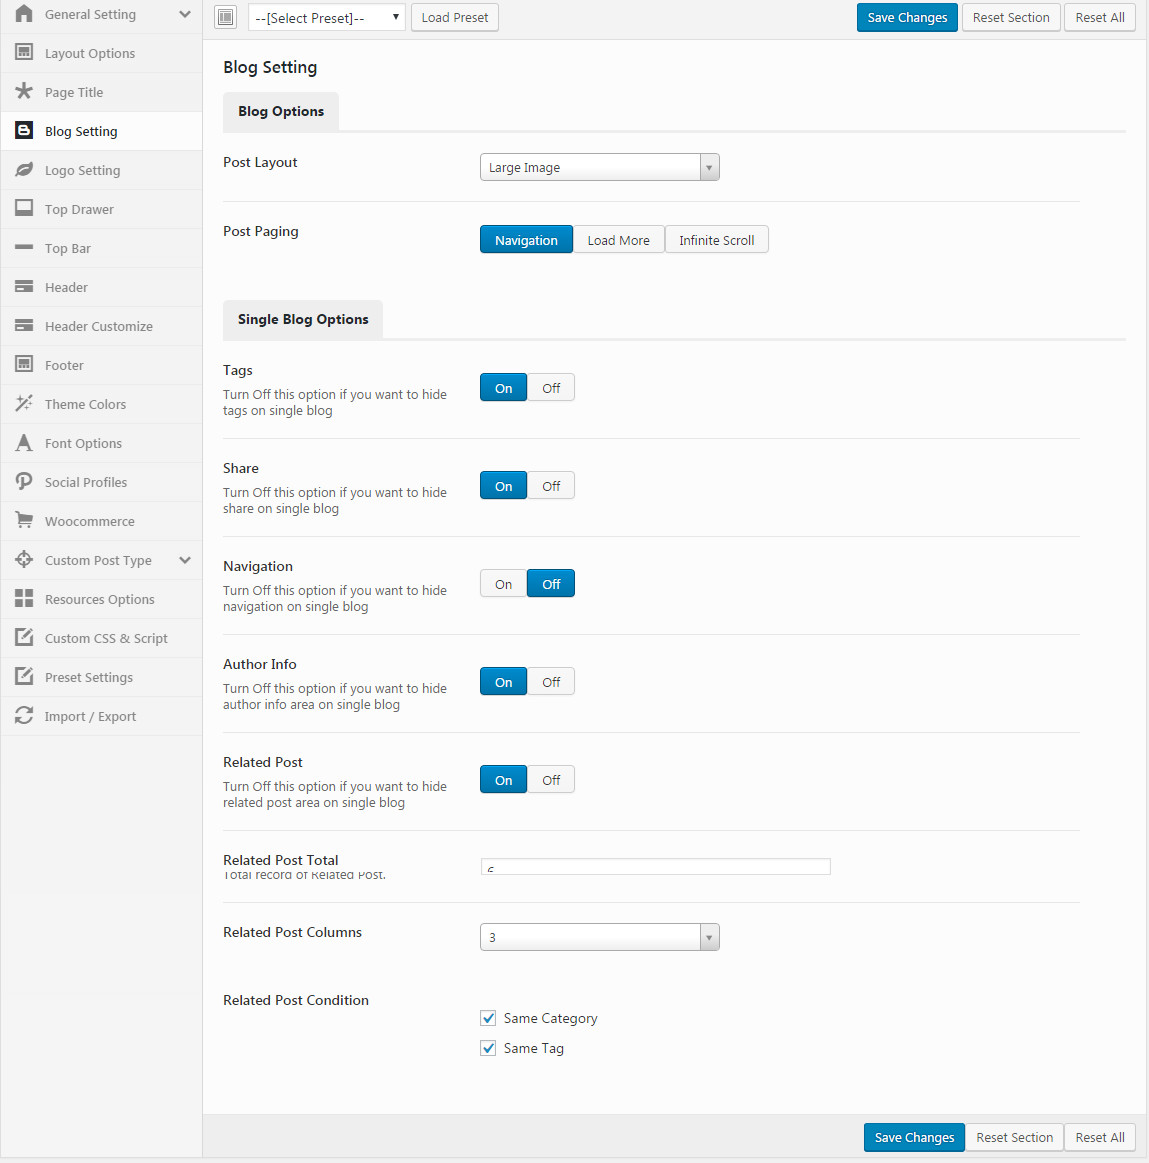
Task: Click the Single Blog Options section heading
Action: pyautogui.click(x=303, y=319)
